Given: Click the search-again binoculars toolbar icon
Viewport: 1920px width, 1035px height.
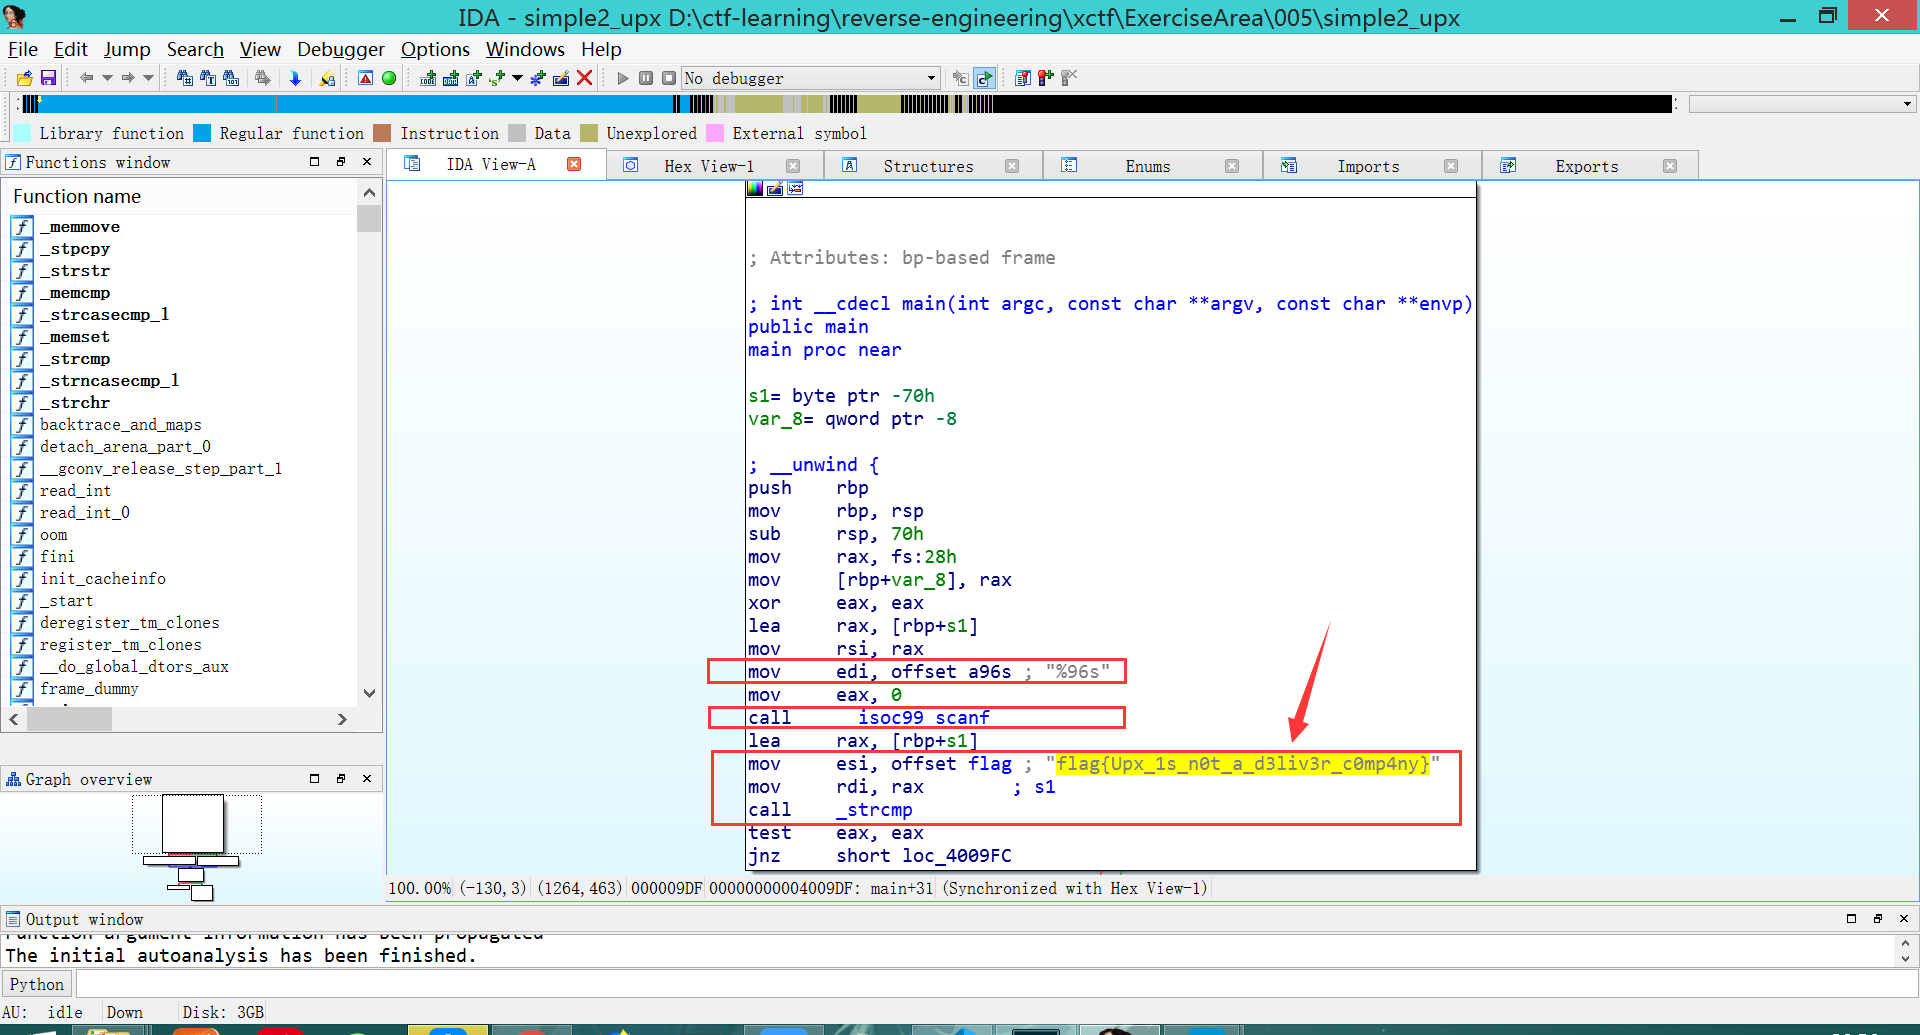Looking at the screenshot, I should 261,77.
